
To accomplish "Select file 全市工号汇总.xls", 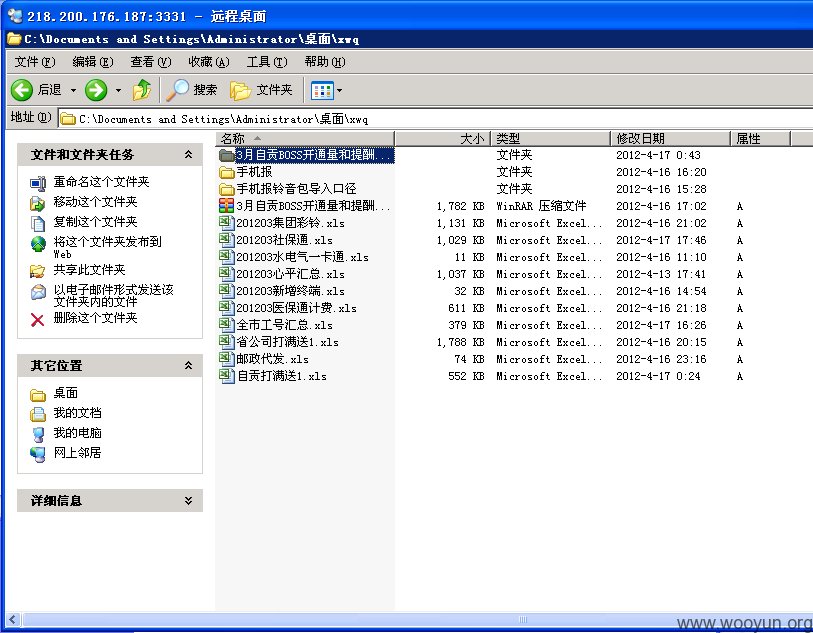I will pyautogui.click(x=276, y=325).
